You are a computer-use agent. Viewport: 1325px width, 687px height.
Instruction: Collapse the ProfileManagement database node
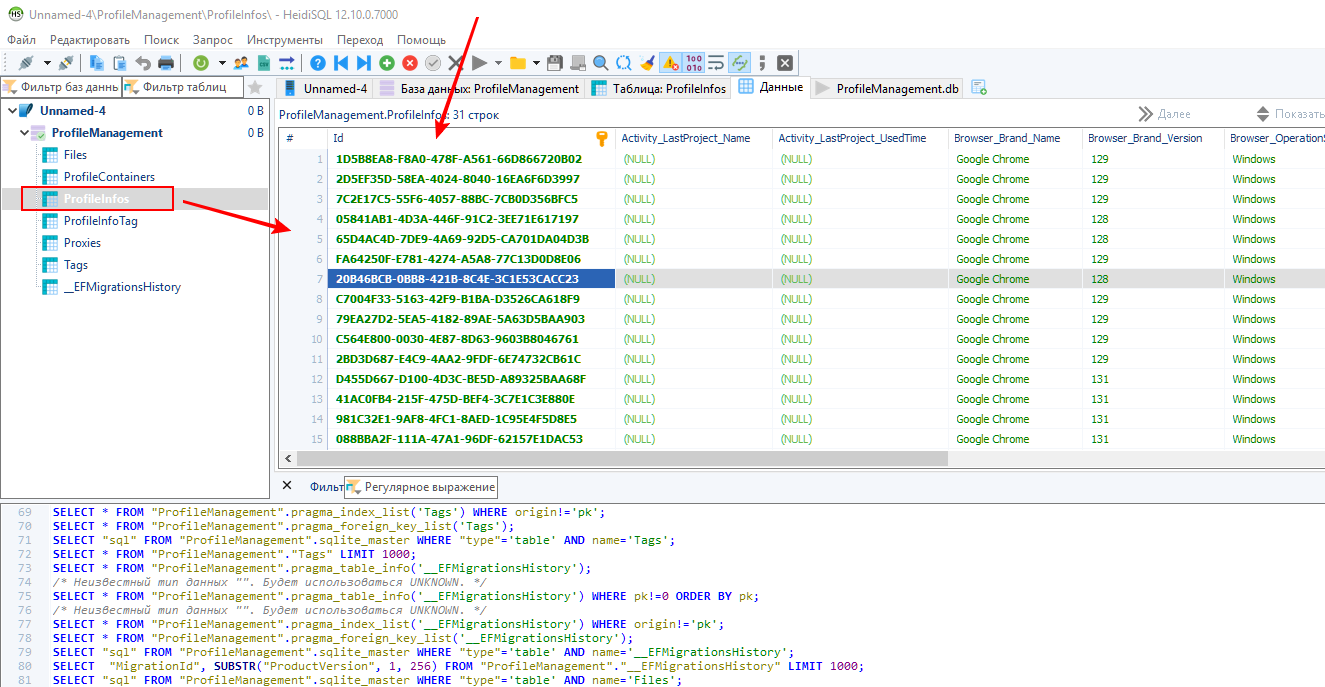pos(24,133)
